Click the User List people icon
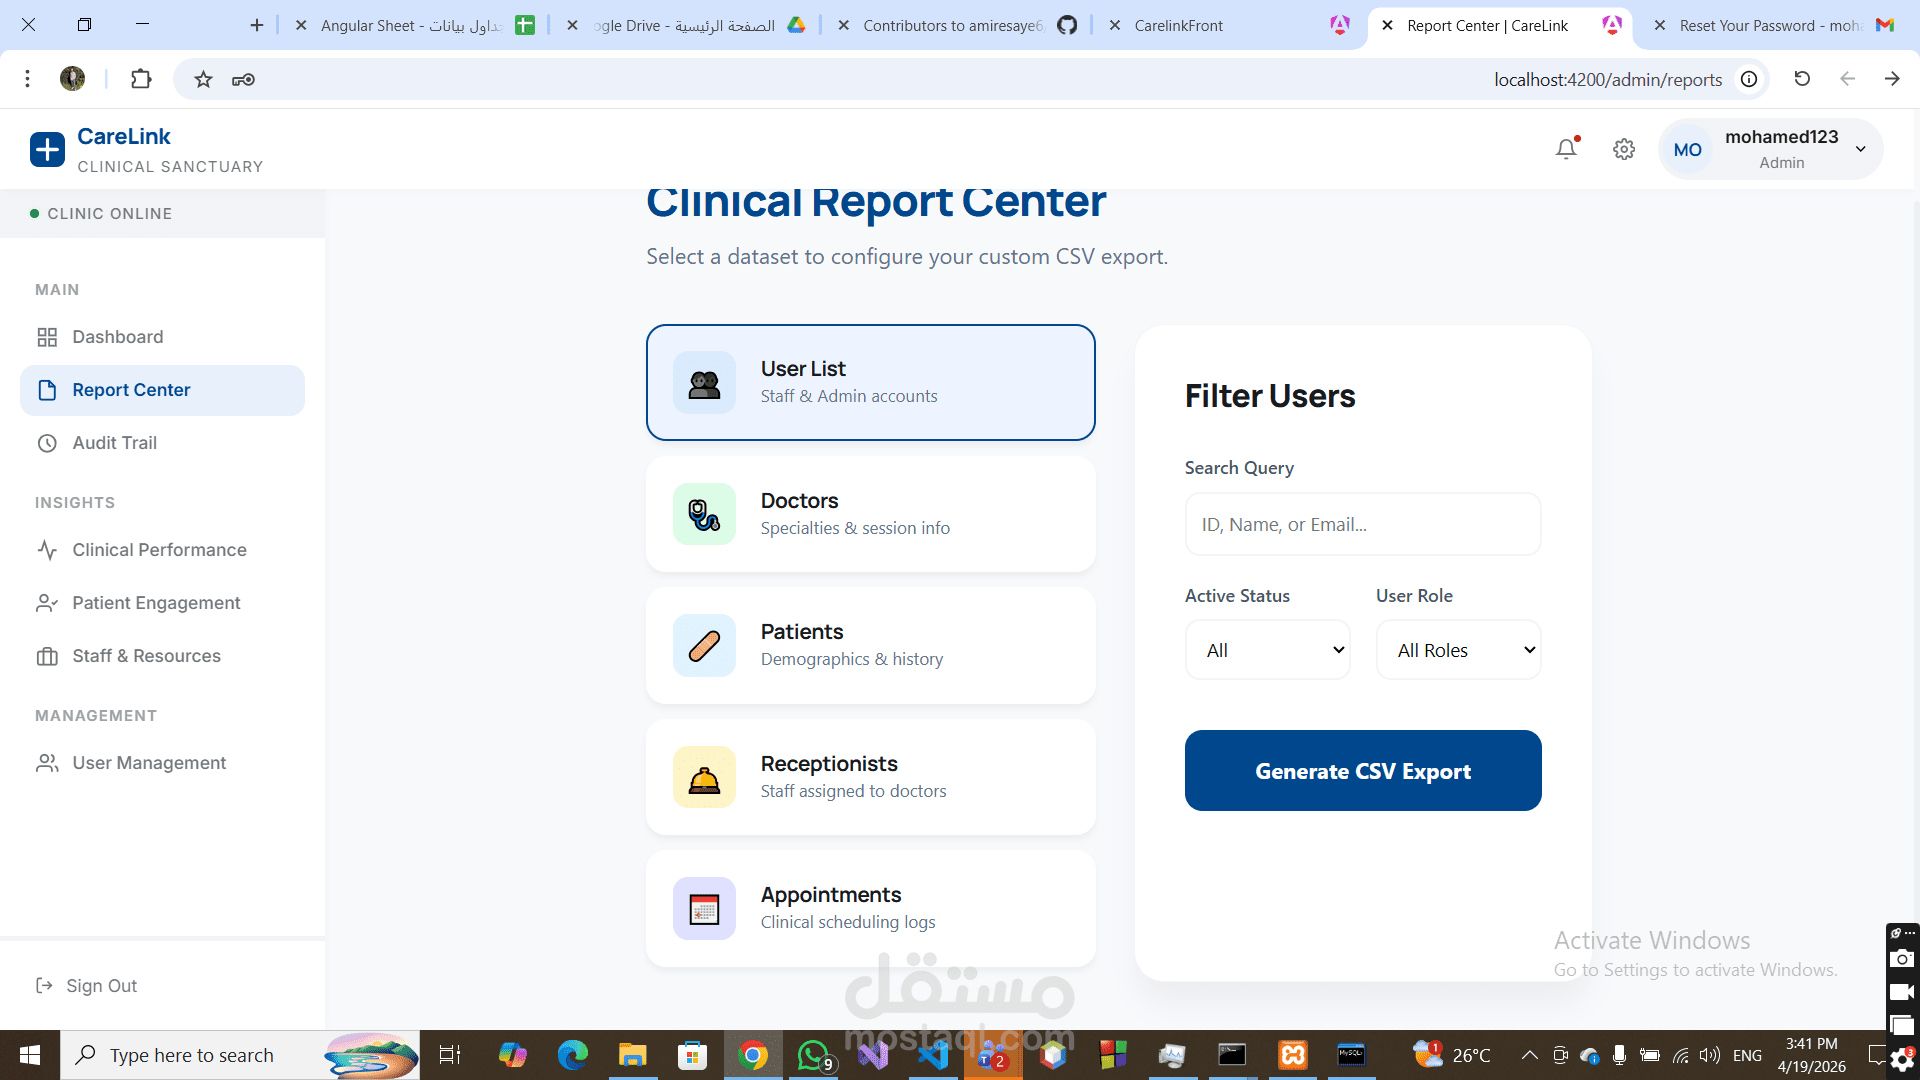This screenshot has width=1920, height=1080. 704,382
